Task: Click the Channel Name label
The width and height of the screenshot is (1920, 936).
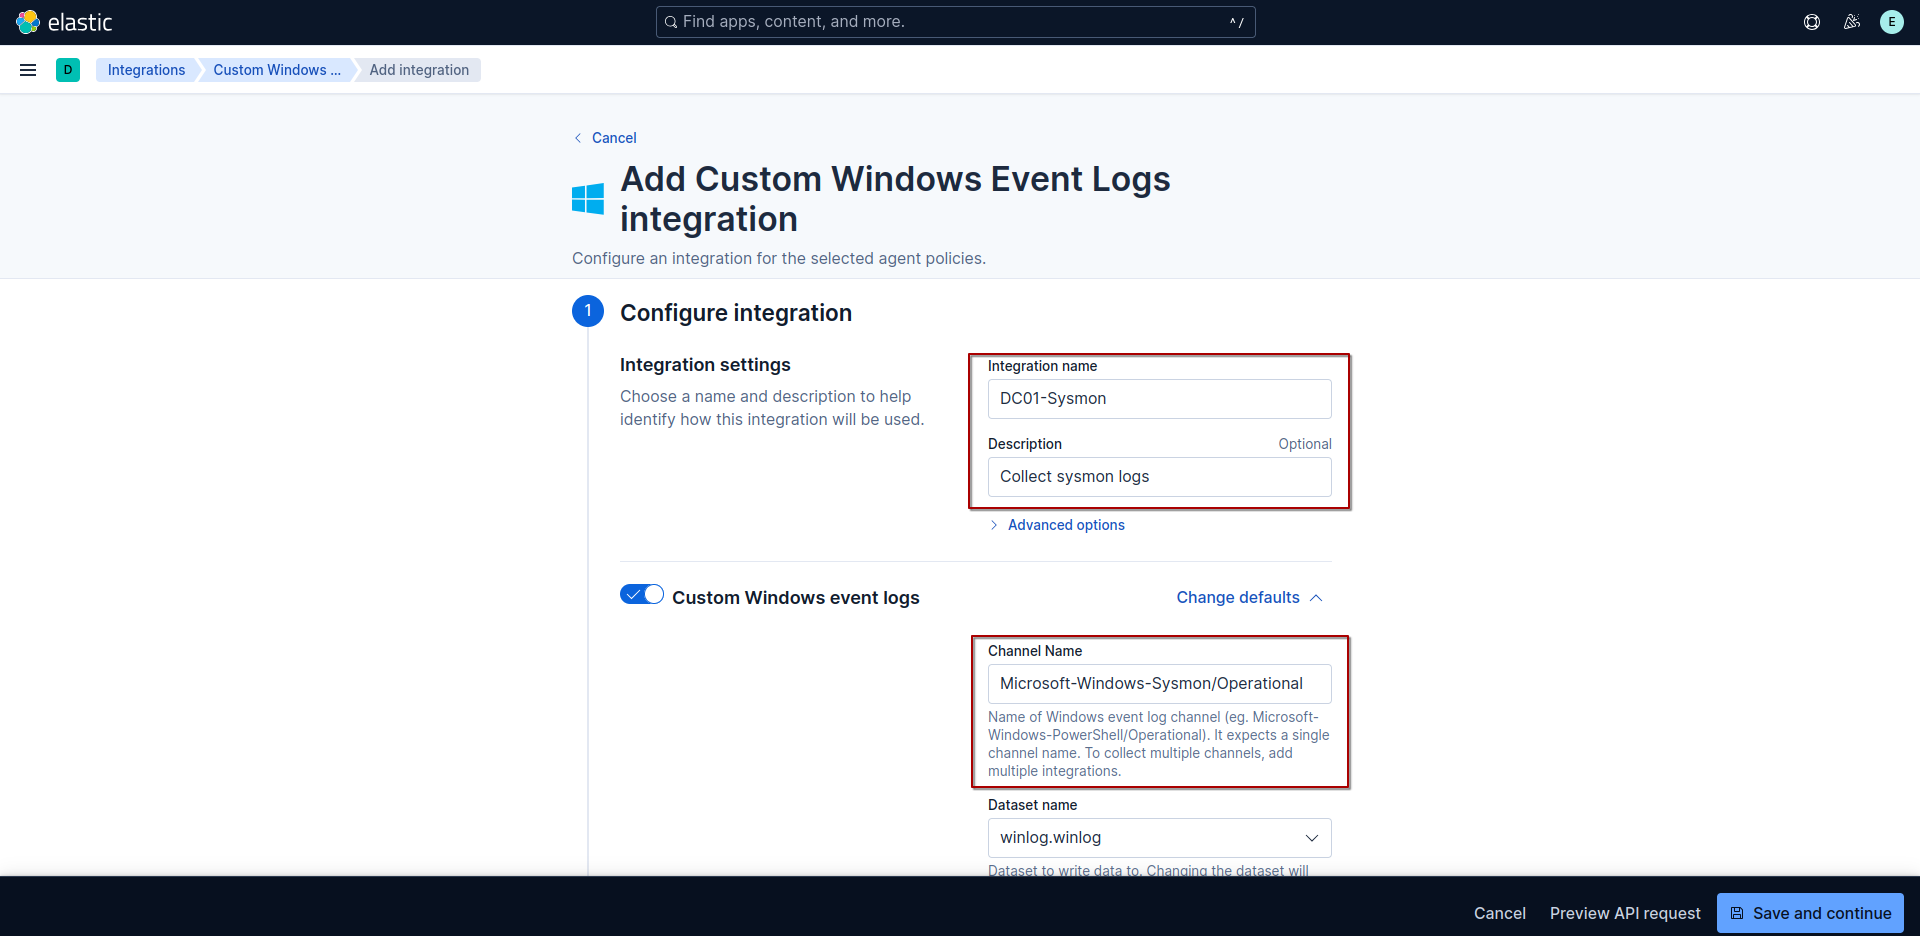Action: (1035, 651)
